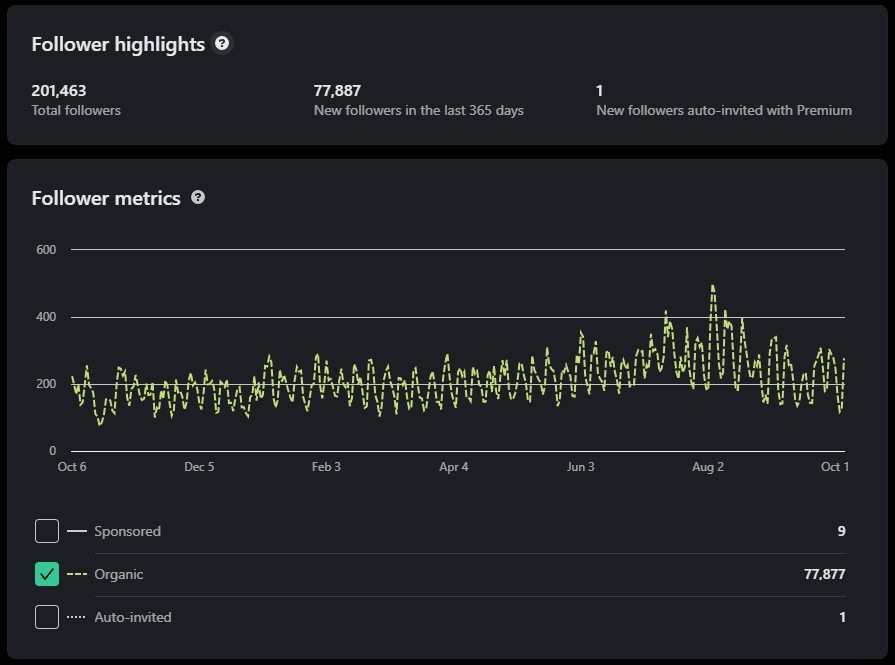Uncheck the Organic checkbox
The width and height of the screenshot is (895, 665).
[x=47, y=574]
